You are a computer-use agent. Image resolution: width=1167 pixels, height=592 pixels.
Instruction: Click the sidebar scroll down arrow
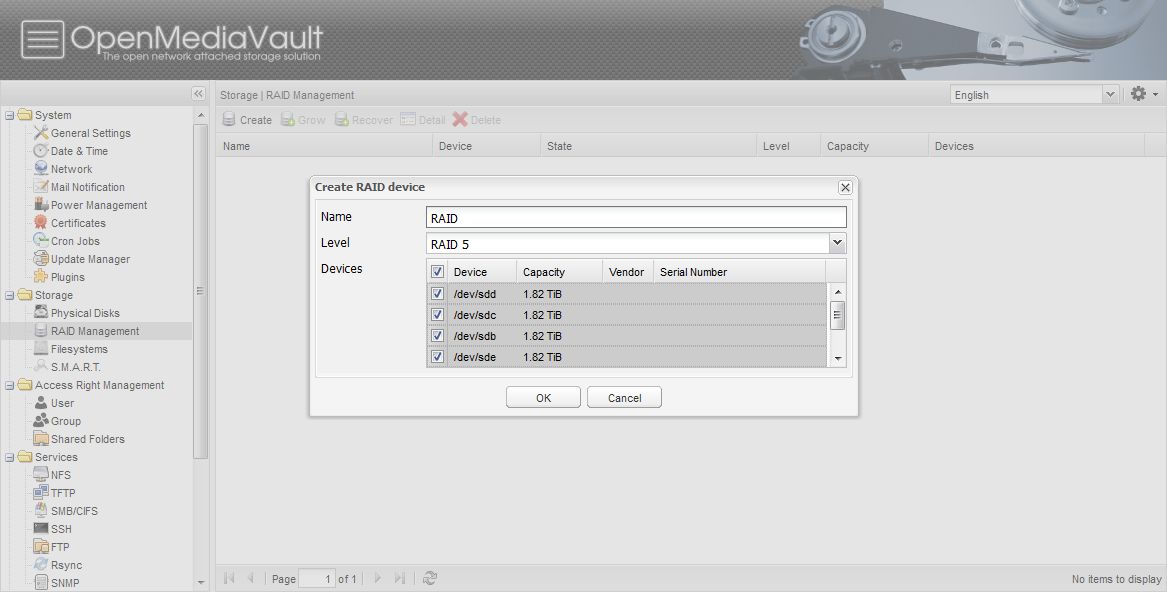point(201,582)
